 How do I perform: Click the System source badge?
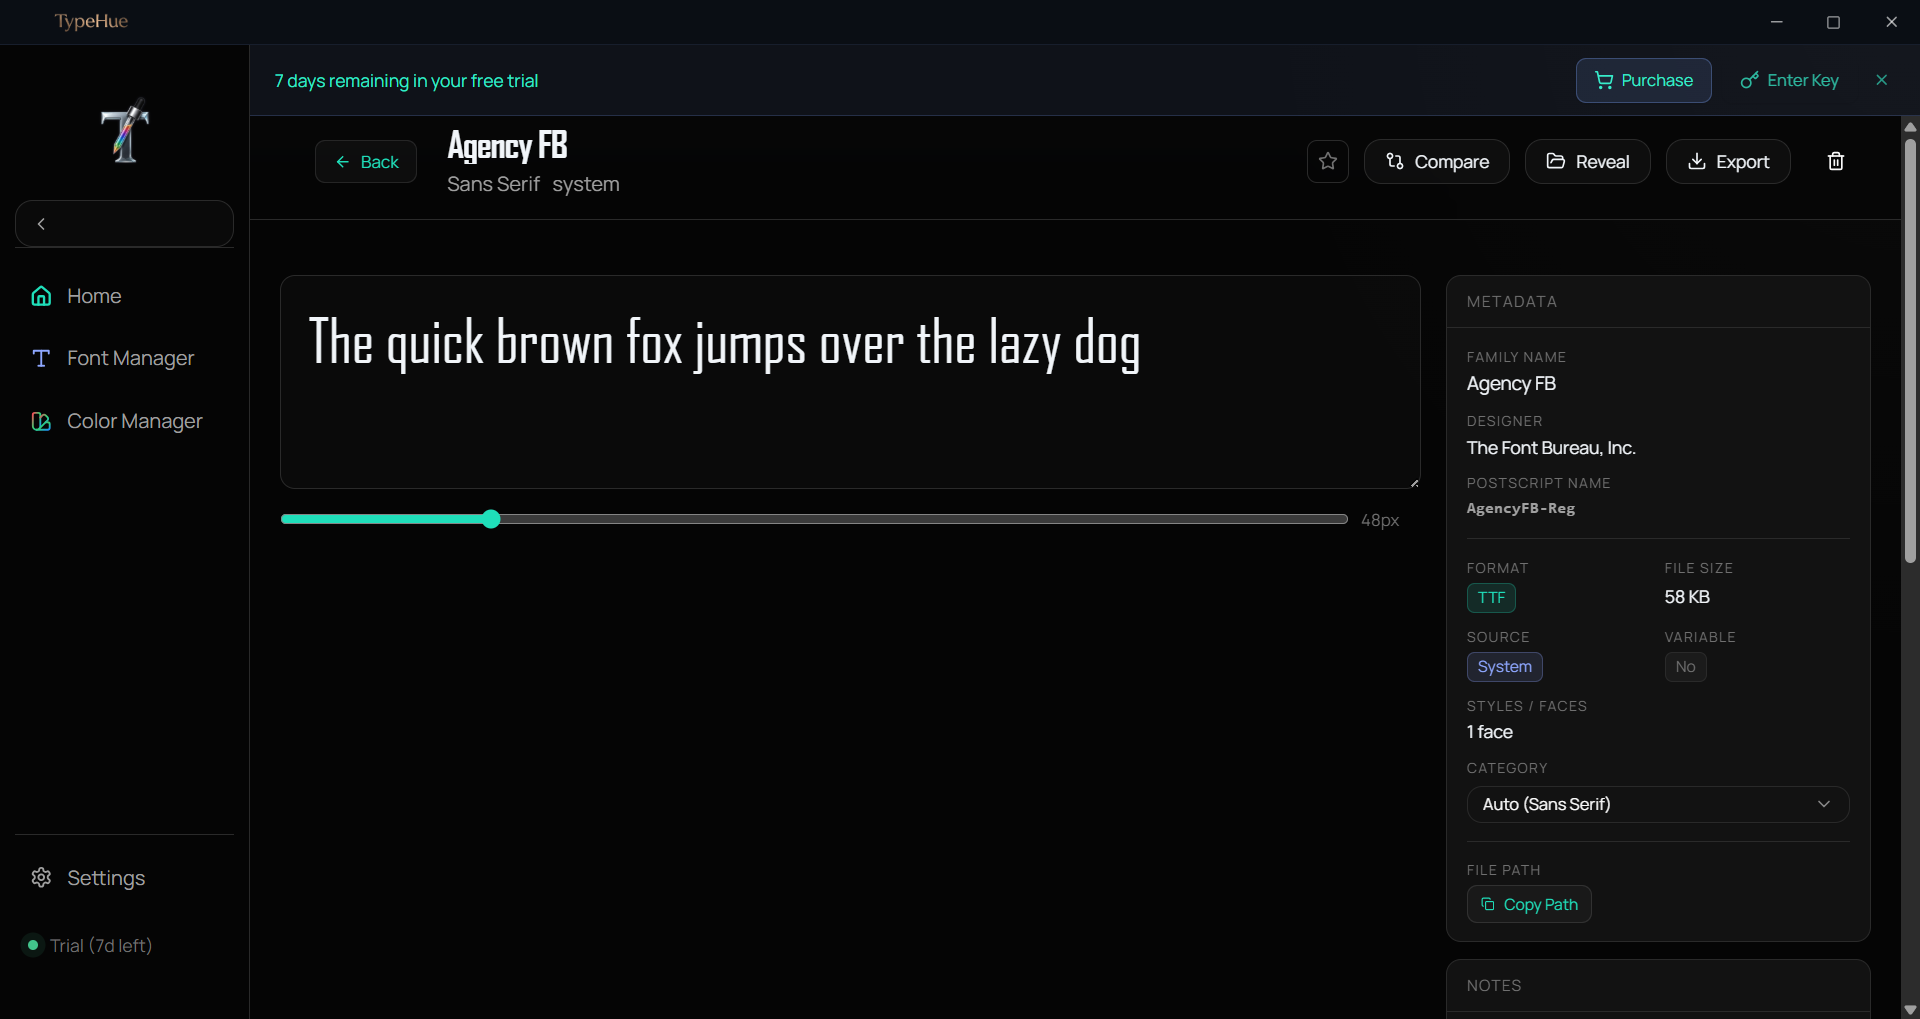pyautogui.click(x=1504, y=667)
